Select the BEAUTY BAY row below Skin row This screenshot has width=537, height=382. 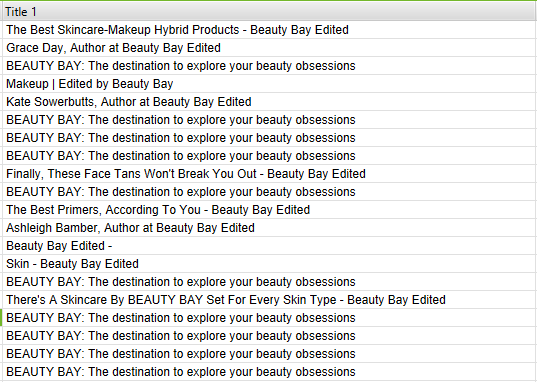pos(269,282)
